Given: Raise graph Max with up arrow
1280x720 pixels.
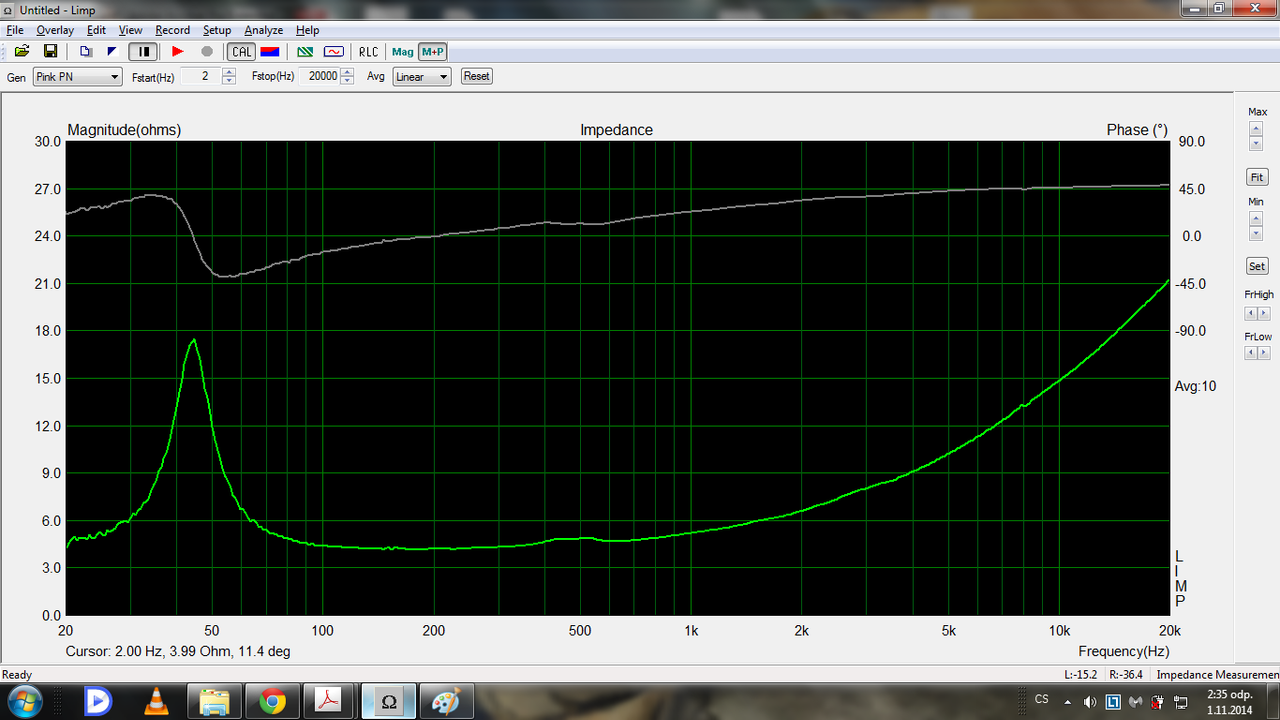Looking at the screenshot, I should 1256,128.
